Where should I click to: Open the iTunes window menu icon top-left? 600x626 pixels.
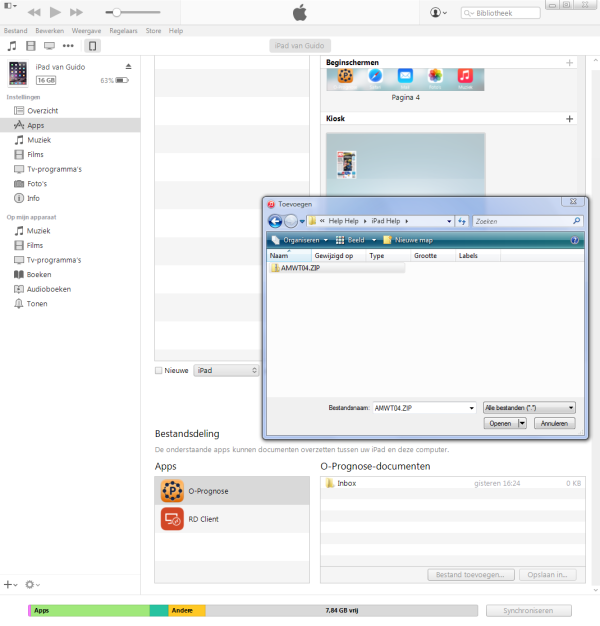10,6
